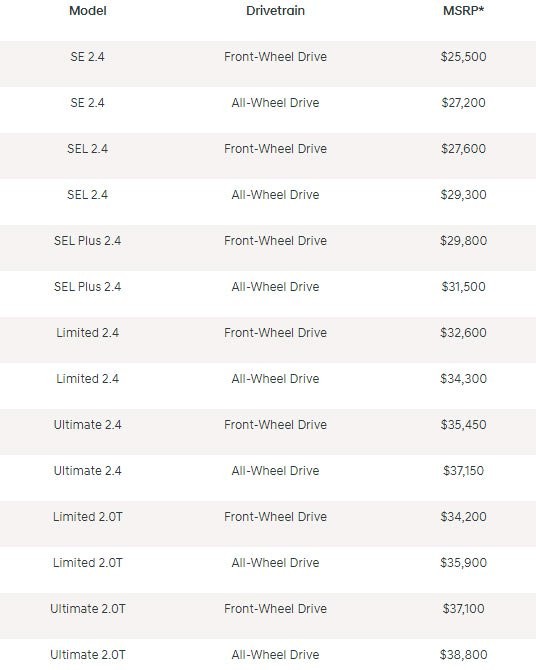Image resolution: width=536 pixels, height=670 pixels.
Task: Select the $27,600 SEL 2.4 price
Action: pyautogui.click(x=463, y=149)
